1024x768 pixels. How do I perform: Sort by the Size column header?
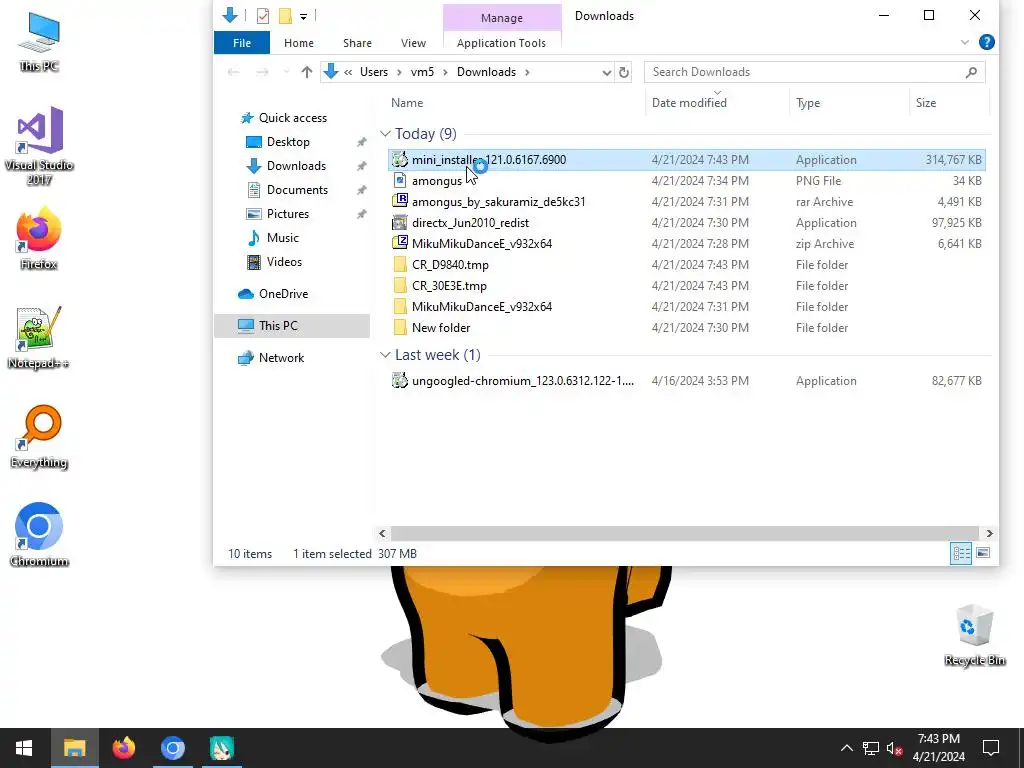(925, 103)
